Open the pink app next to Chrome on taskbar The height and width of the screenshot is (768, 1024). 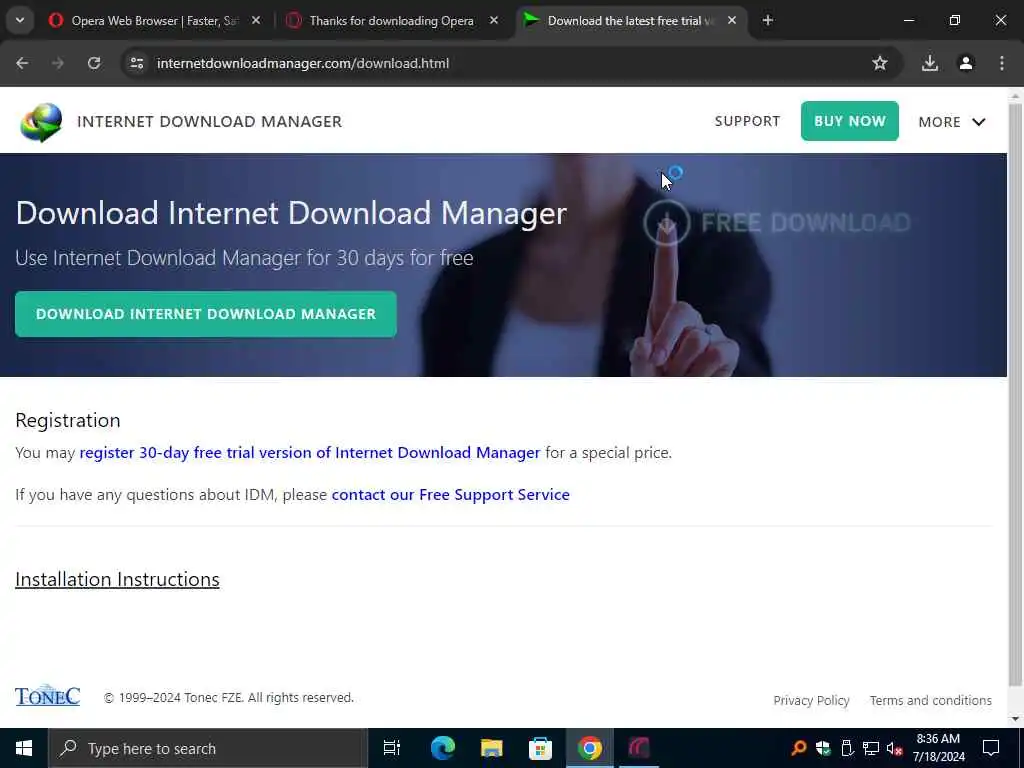[638, 748]
